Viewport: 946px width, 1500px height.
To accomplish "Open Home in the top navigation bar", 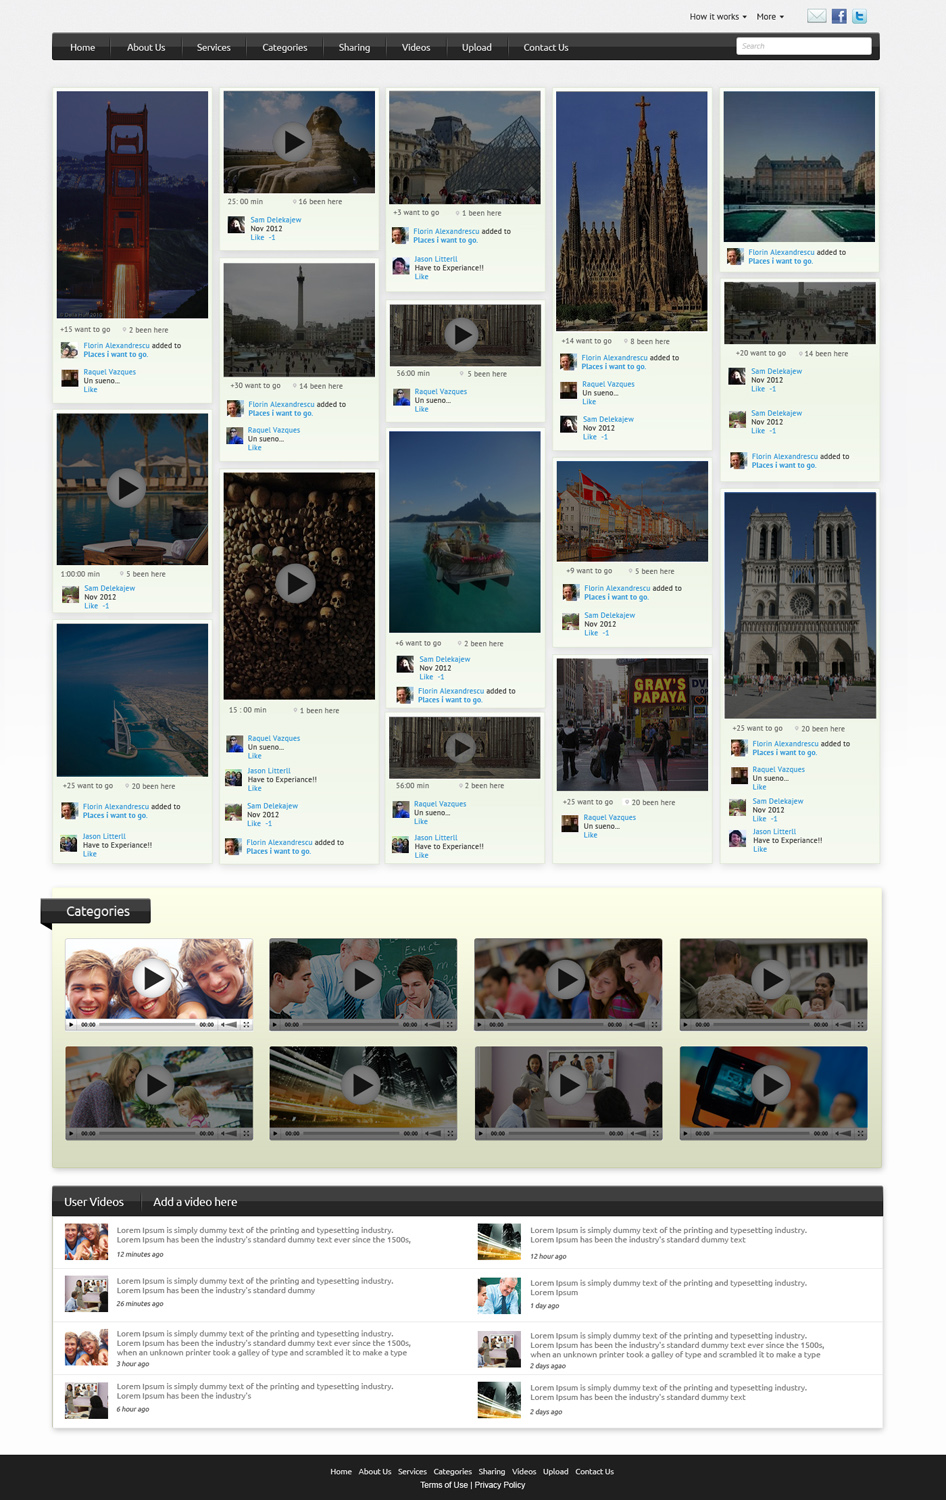I will pos(82,47).
